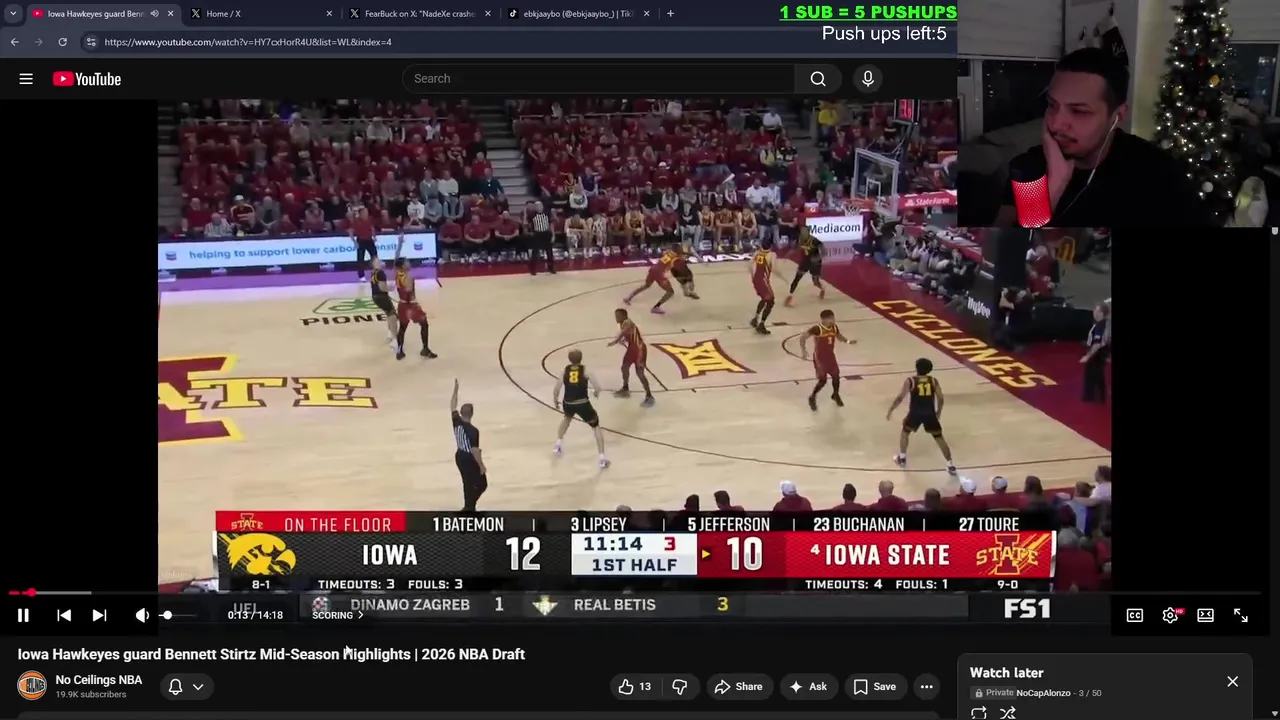View site information icon in address bar

91,42
